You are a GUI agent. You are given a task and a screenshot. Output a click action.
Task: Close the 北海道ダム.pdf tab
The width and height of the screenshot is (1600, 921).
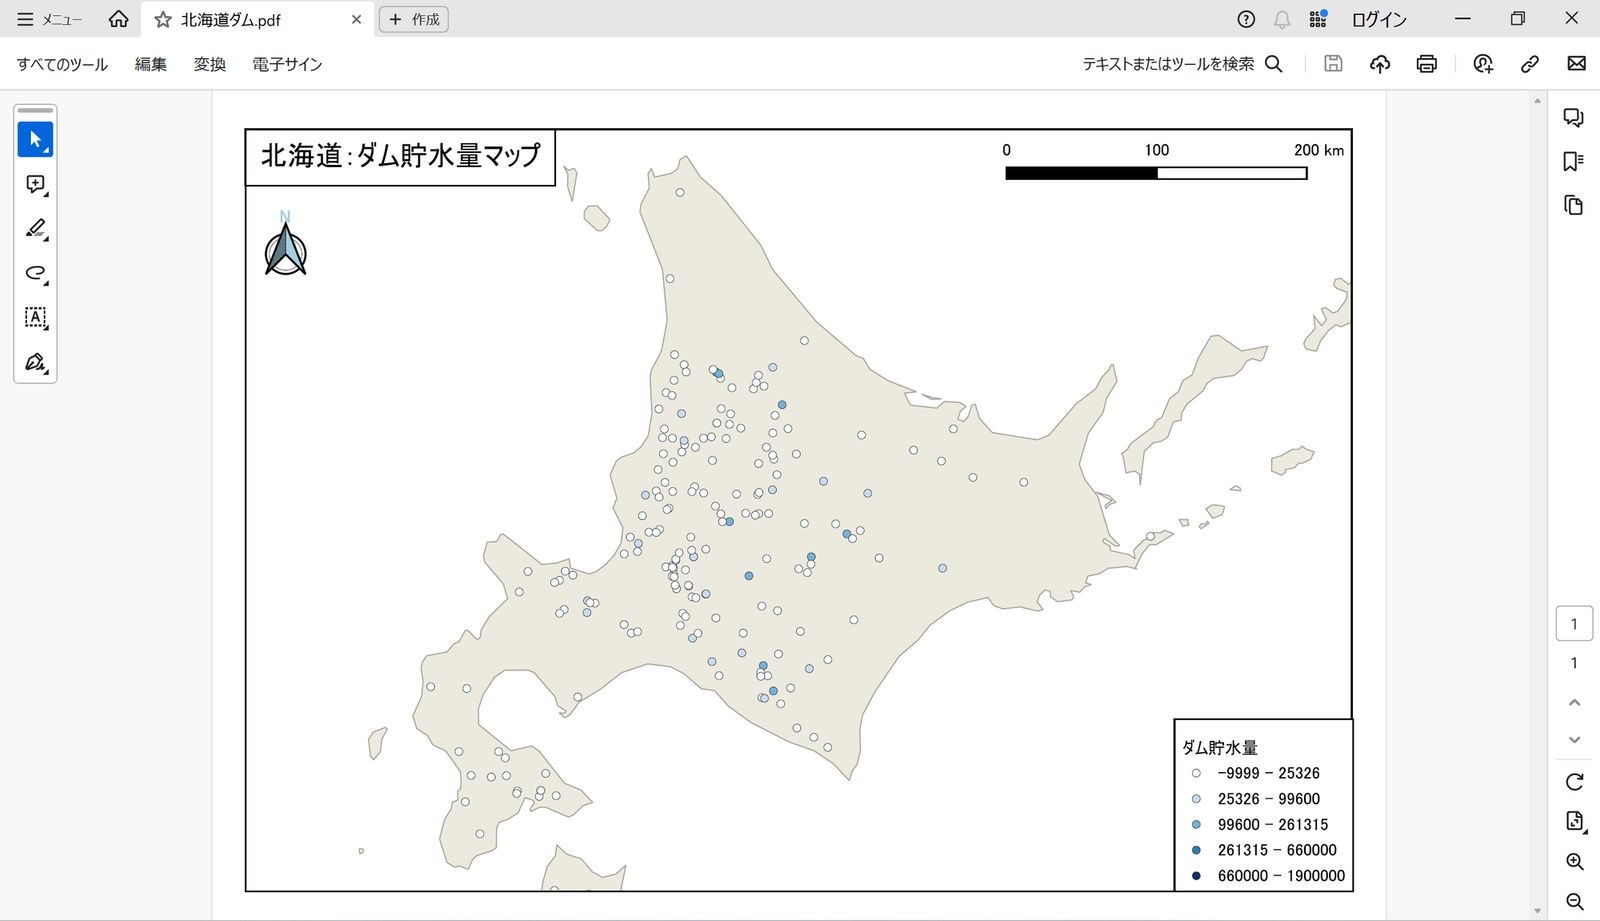tap(356, 20)
